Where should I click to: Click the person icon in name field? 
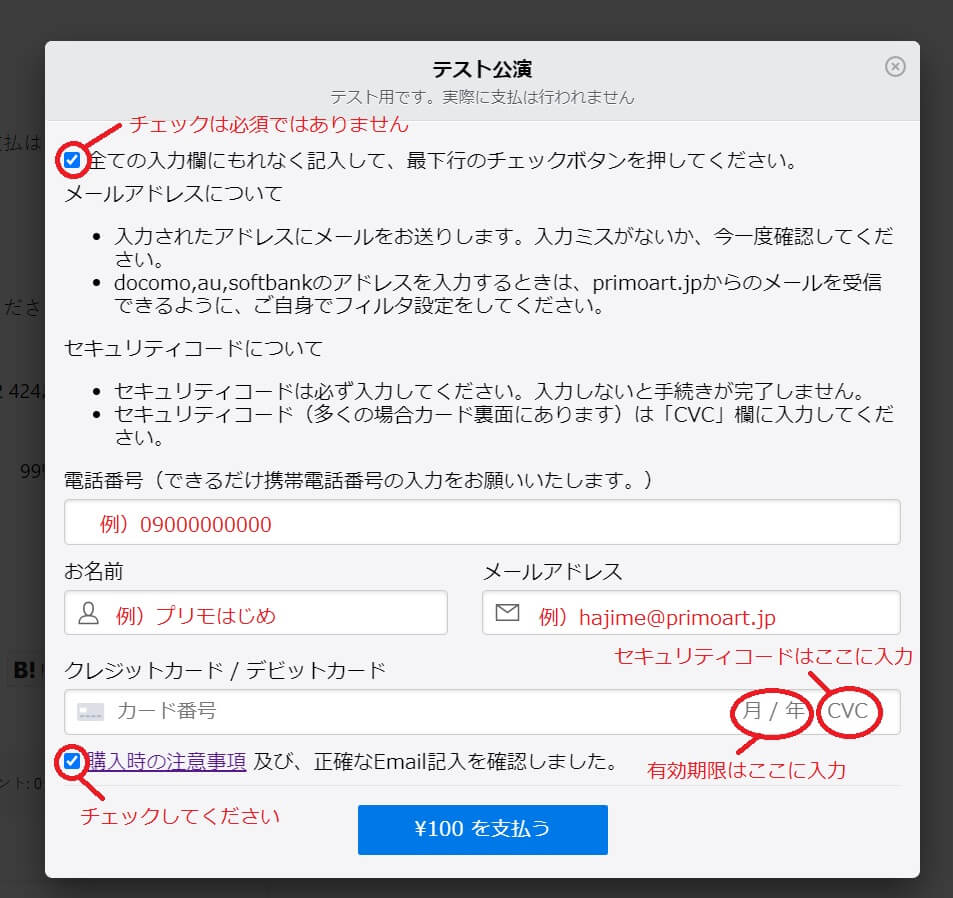coord(89,614)
